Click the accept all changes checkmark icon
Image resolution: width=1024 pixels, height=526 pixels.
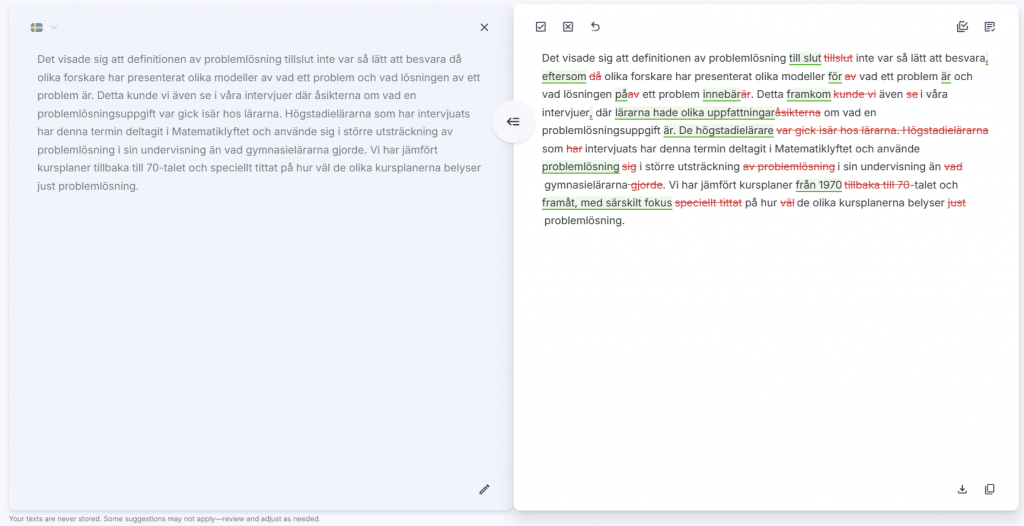pyautogui.click(x=541, y=27)
